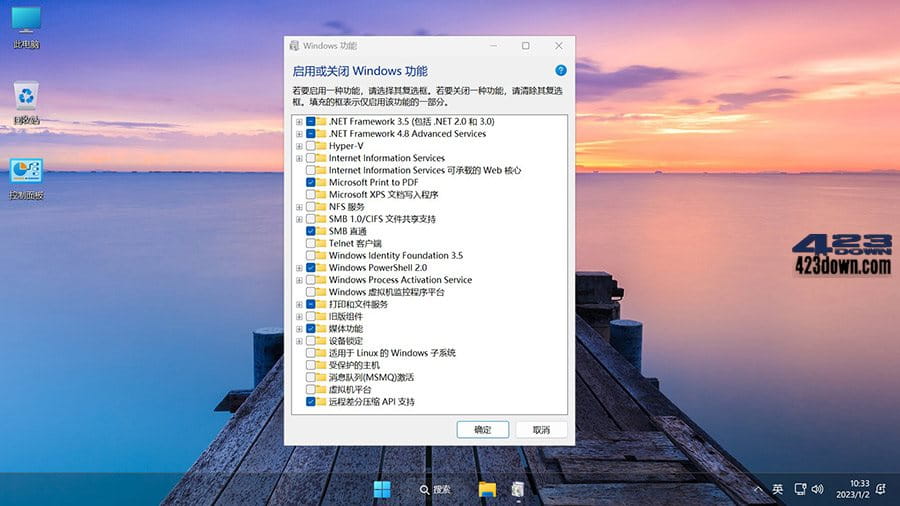Expand Windows Process Activation Service node
This screenshot has height=506, width=900.
[299, 280]
